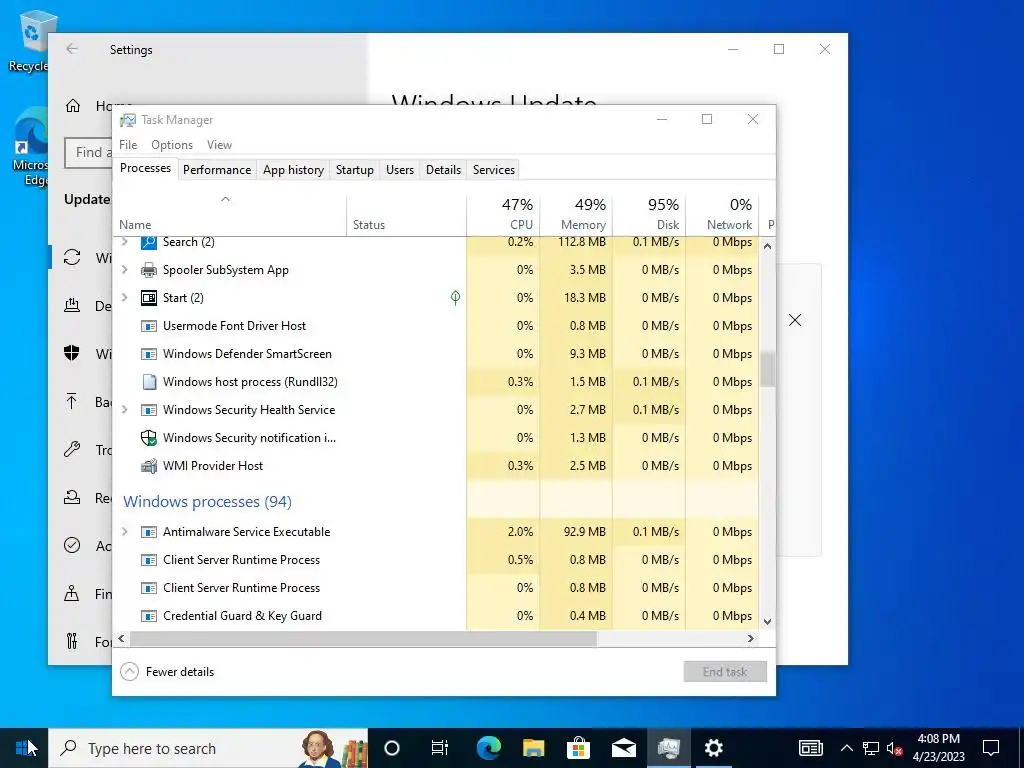Click the Settings gear taskbar icon
1024x768 pixels.
pyautogui.click(x=714, y=748)
